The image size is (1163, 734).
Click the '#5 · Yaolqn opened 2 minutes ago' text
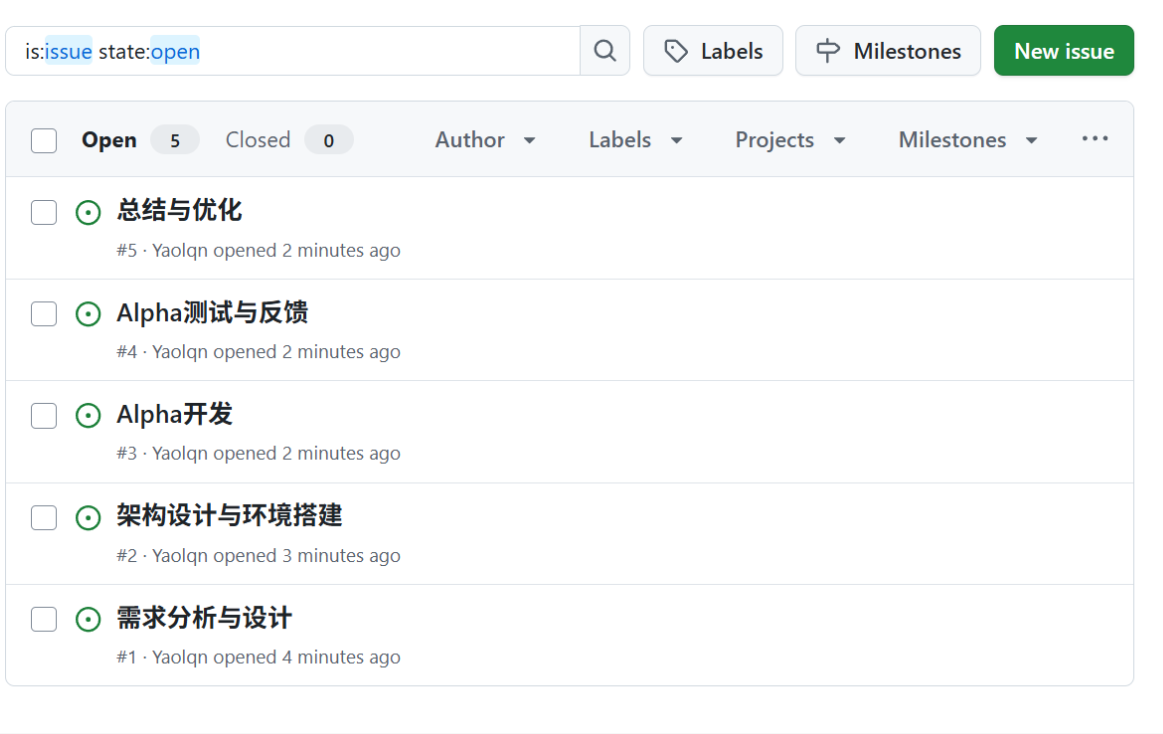point(258,251)
